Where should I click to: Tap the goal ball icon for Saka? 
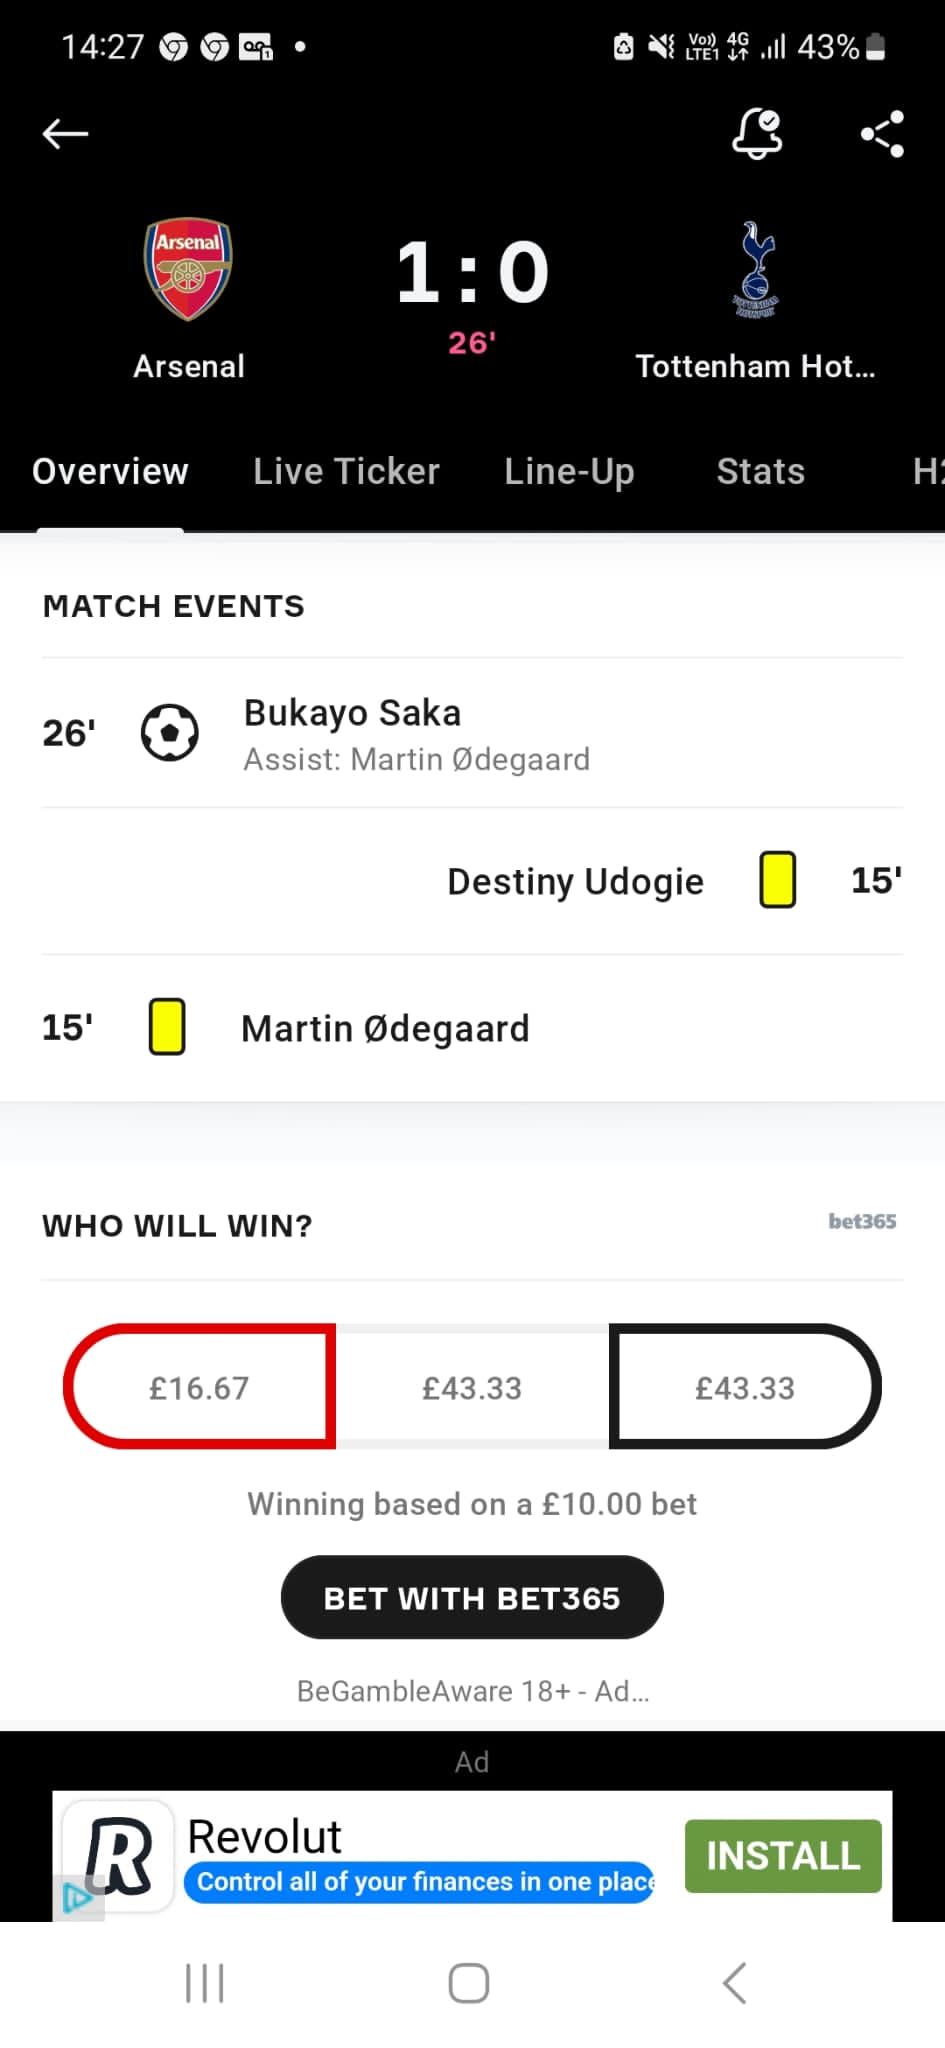tap(169, 733)
